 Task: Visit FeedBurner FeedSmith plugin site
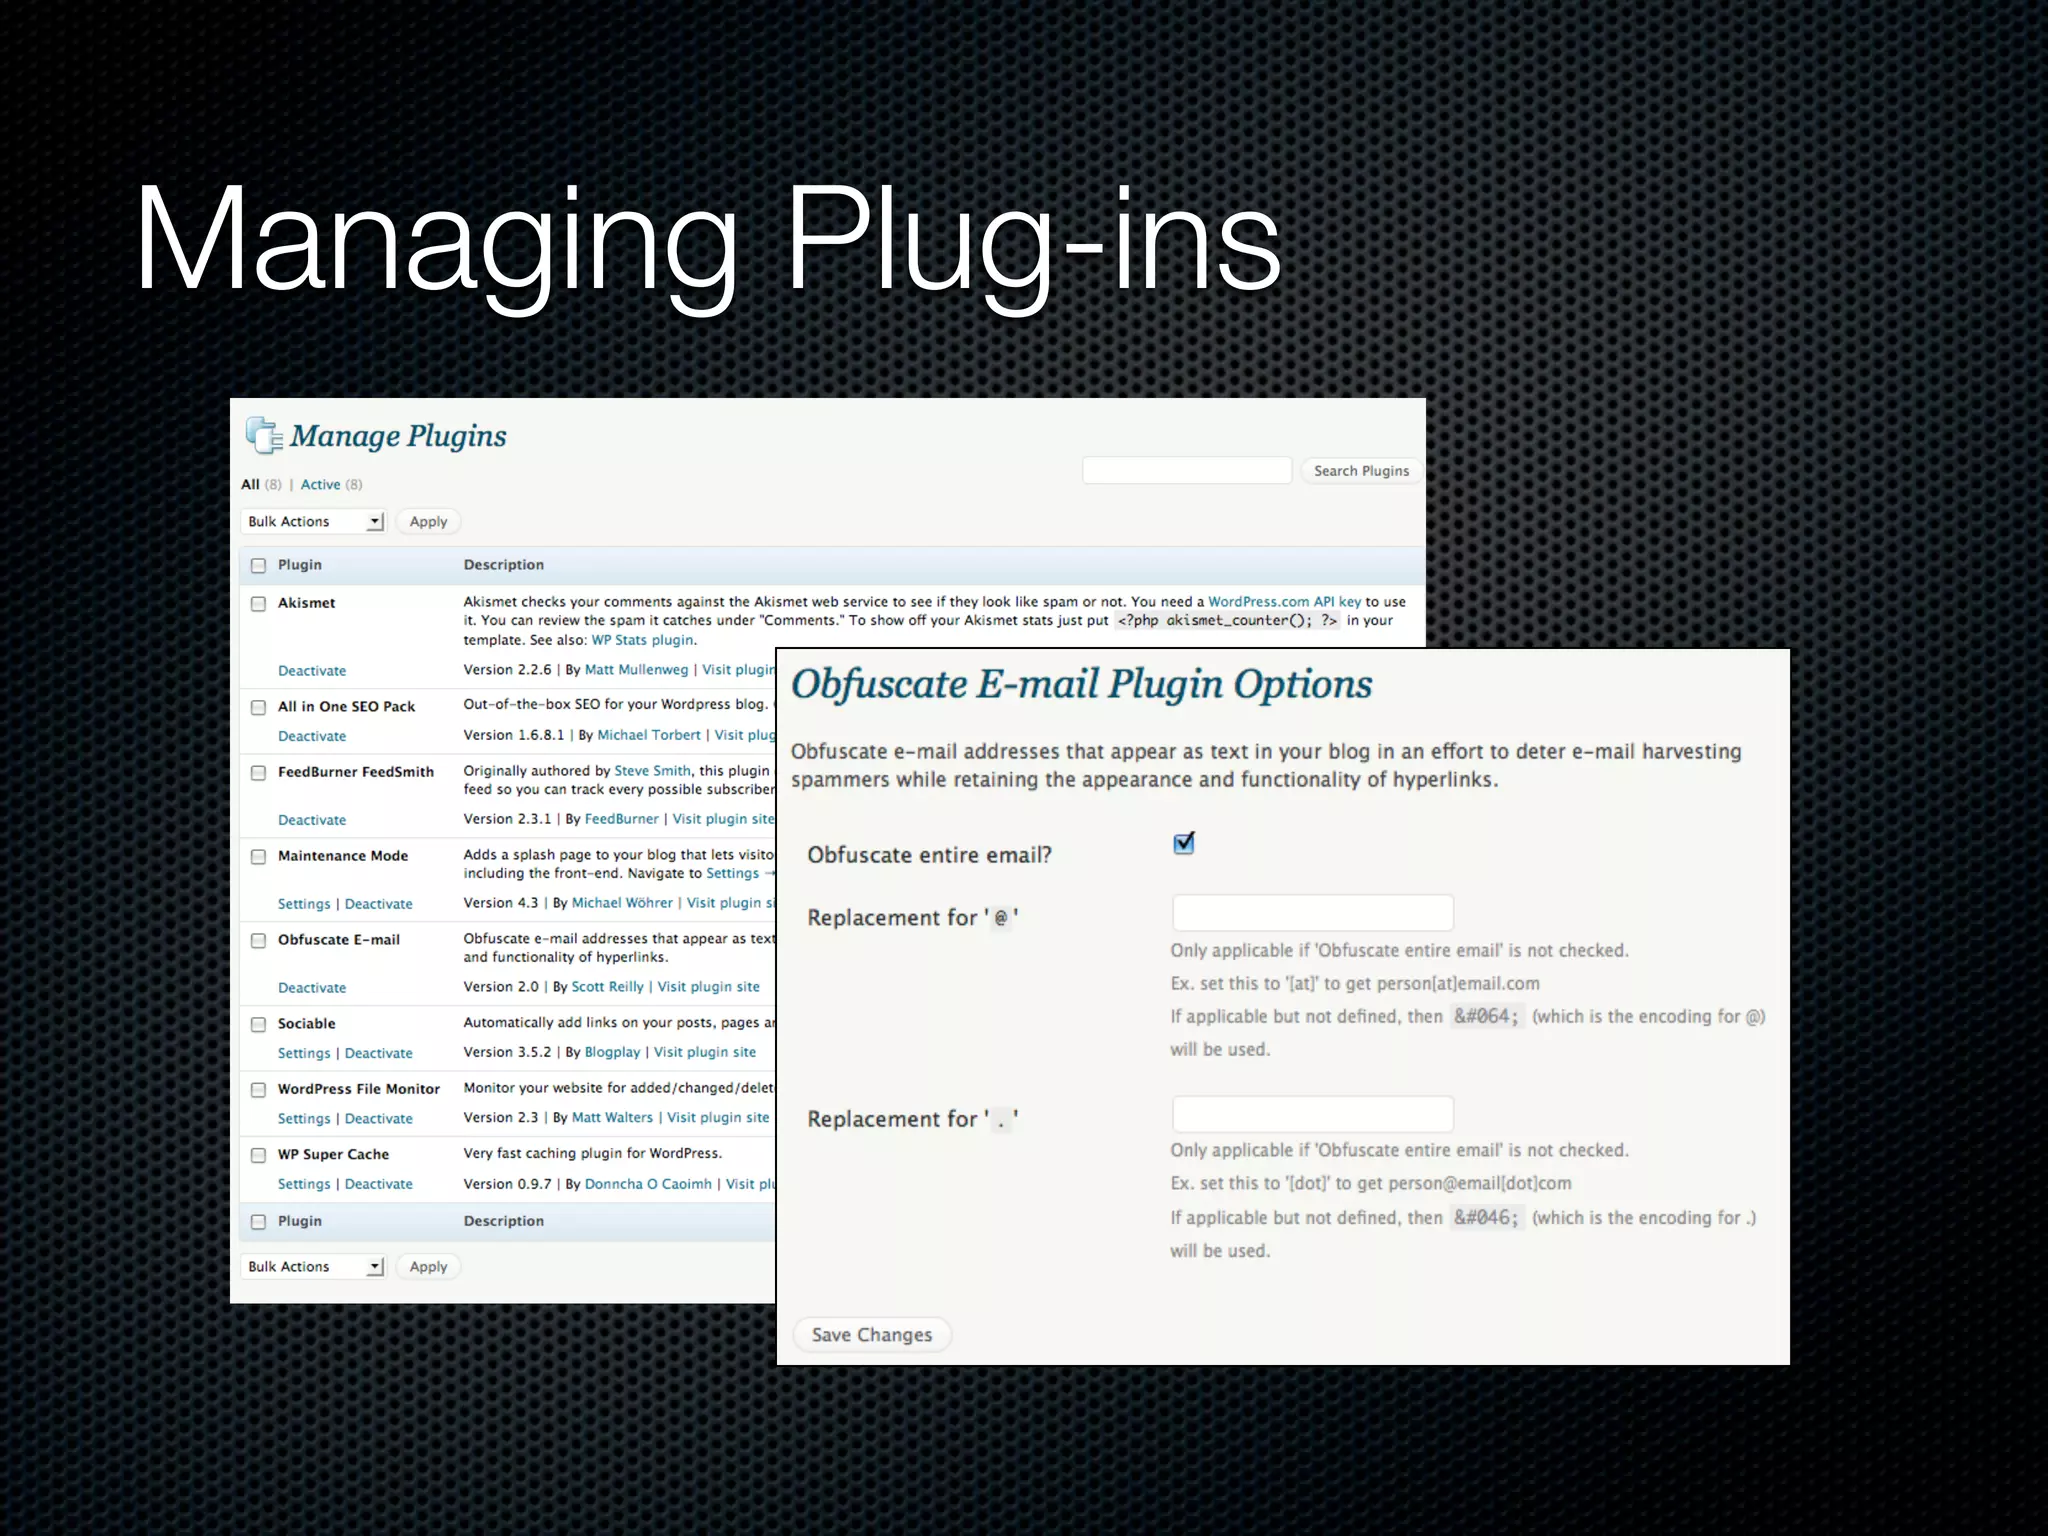pyautogui.click(x=723, y=819)
